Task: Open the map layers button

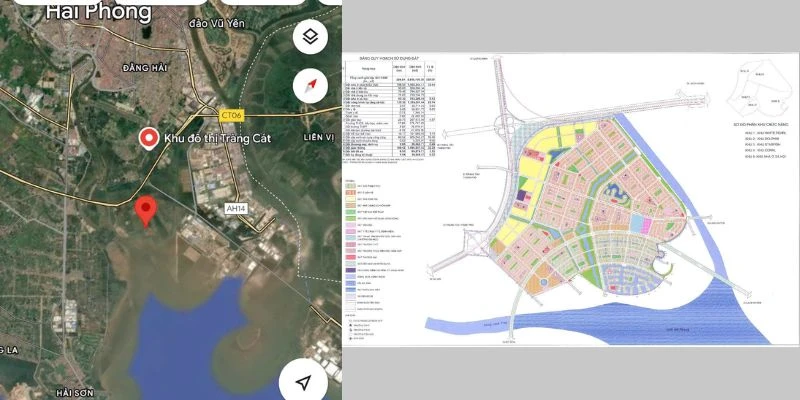Action: (x=310, y=36)
